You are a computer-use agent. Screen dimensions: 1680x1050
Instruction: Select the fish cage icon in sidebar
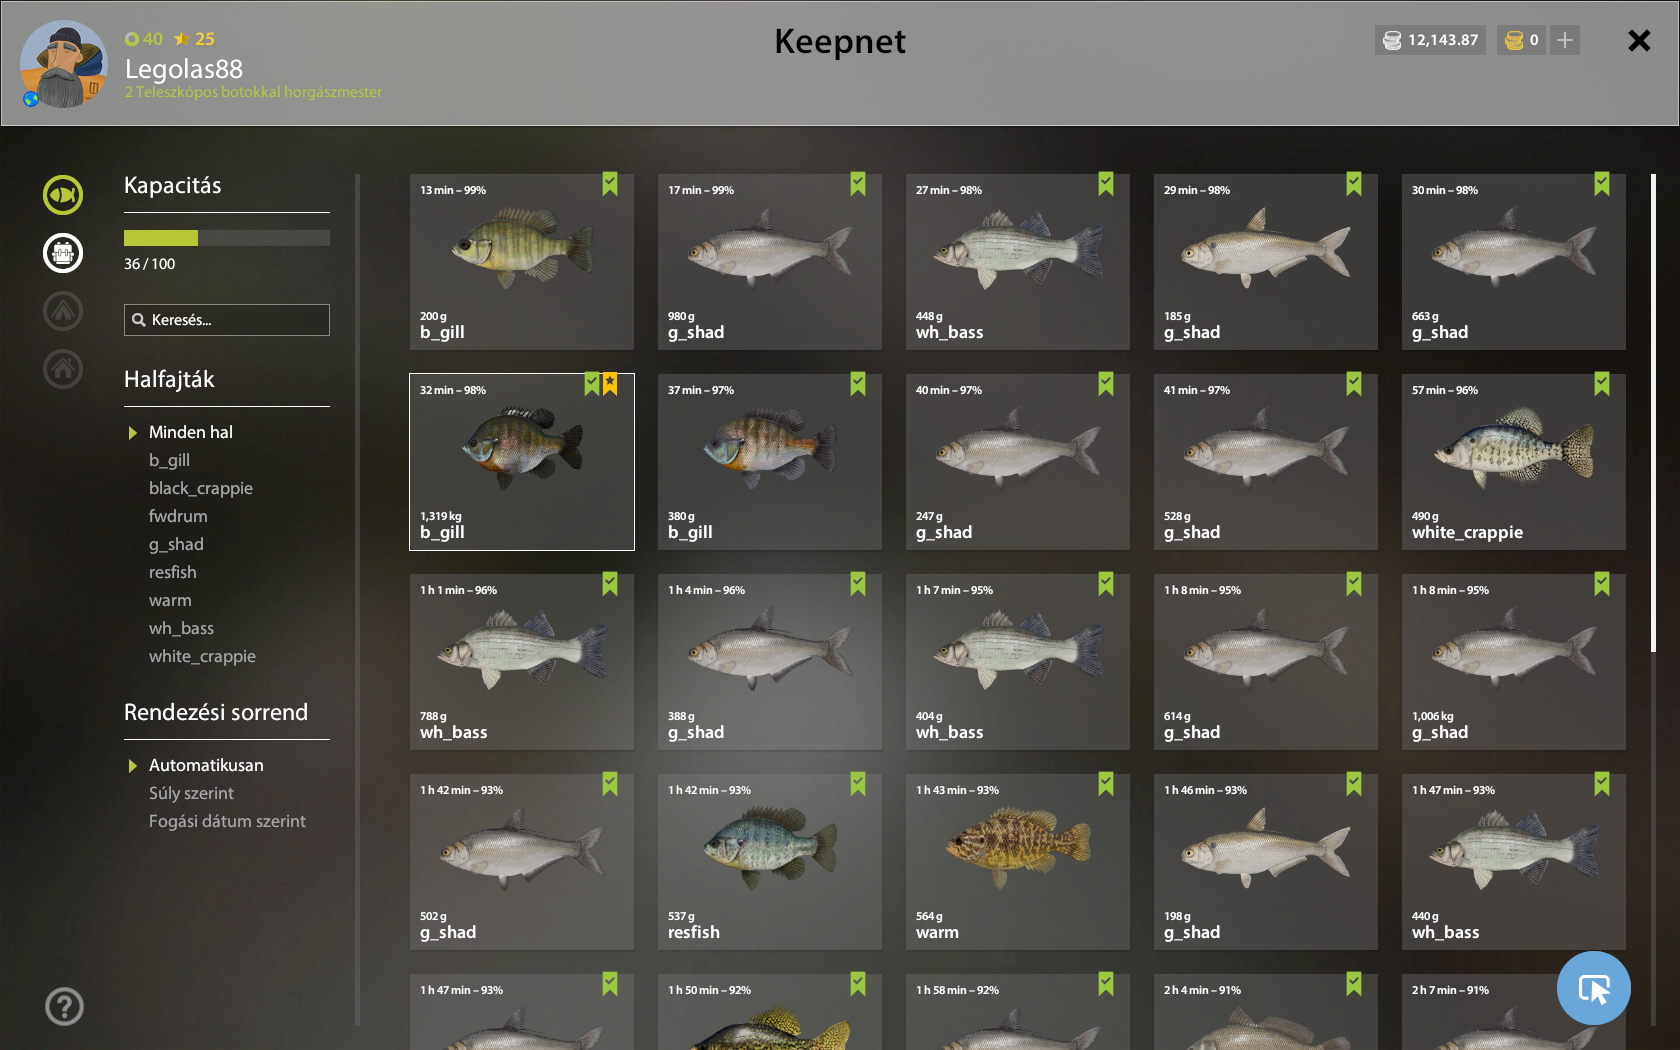tap(63, 253)
